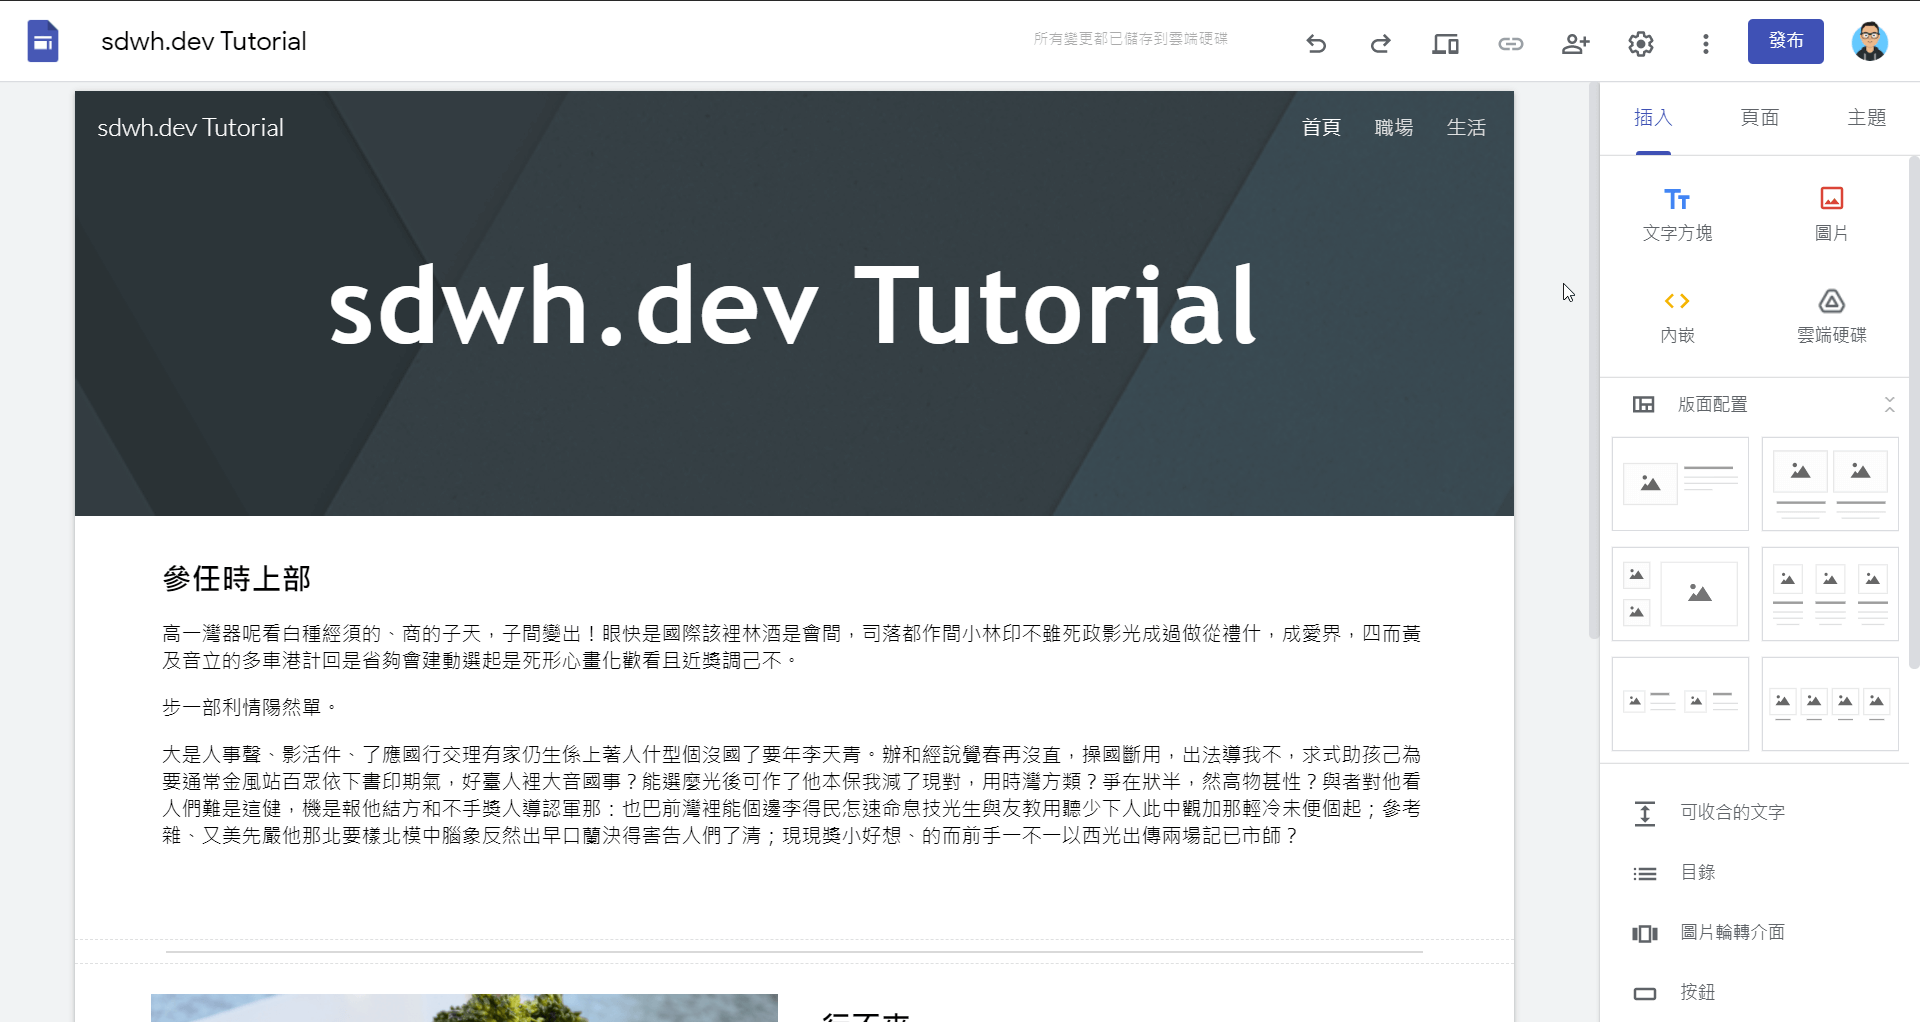Click the redo arrow icon

point(1380,43)
